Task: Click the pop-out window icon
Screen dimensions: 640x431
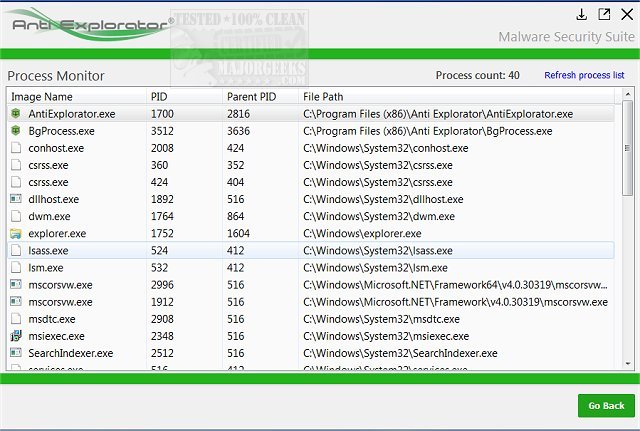Action: (604, 14)
